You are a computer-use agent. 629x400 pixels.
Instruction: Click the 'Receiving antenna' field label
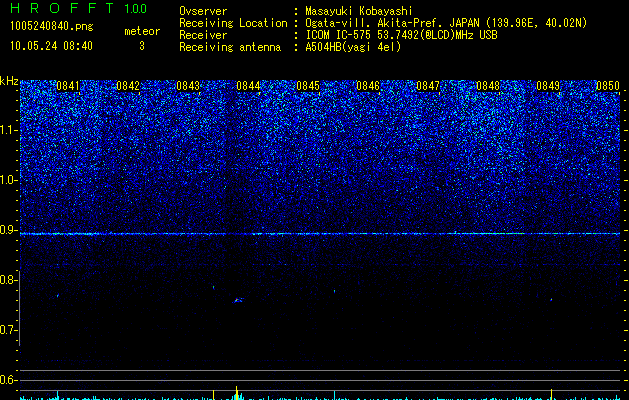point(230,47)
